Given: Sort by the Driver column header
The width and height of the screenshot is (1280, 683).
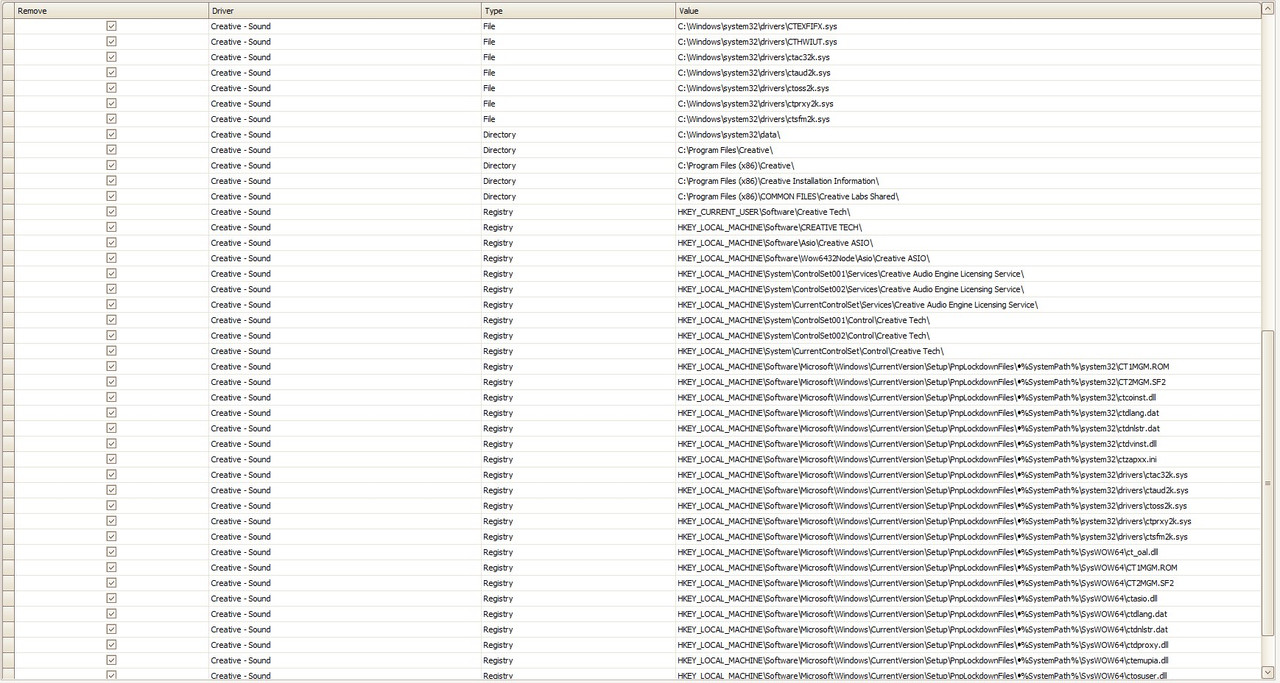Looking at the screenshot, I should point(345,10).
